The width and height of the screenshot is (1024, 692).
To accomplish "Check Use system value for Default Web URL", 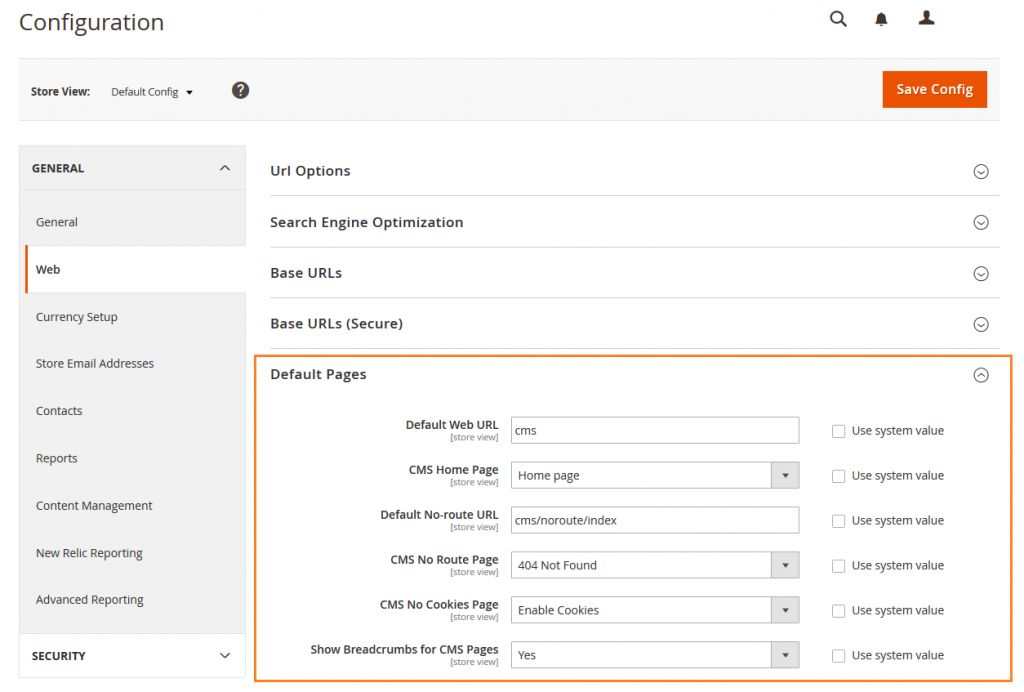I will (x=838, y=430).
